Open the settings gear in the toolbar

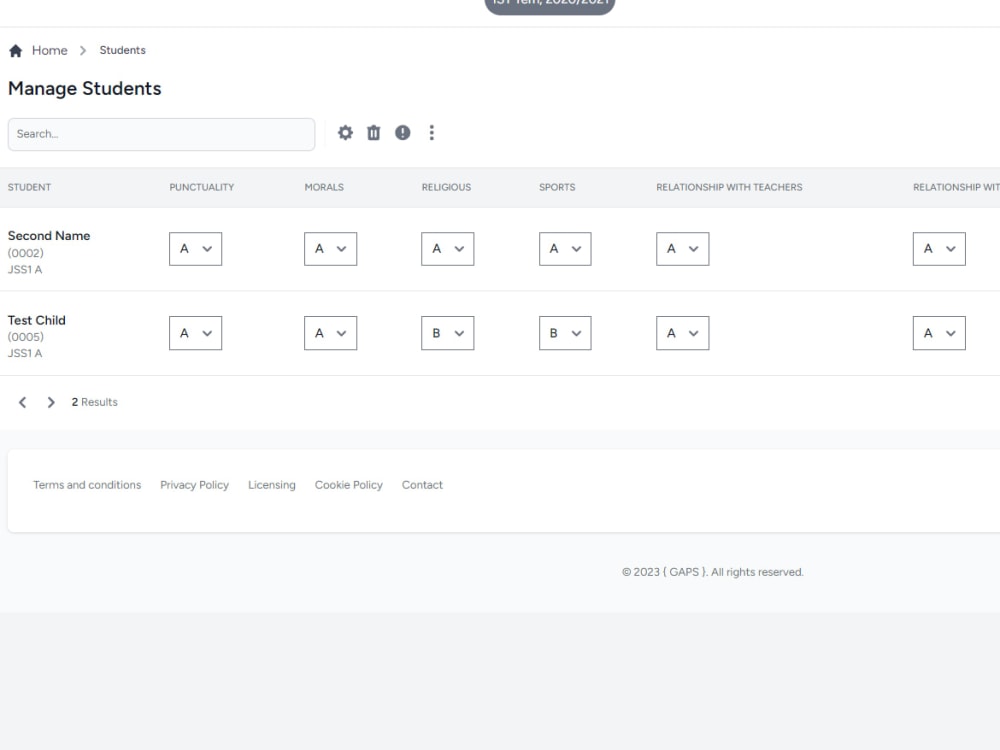click(x=345, y=132)
